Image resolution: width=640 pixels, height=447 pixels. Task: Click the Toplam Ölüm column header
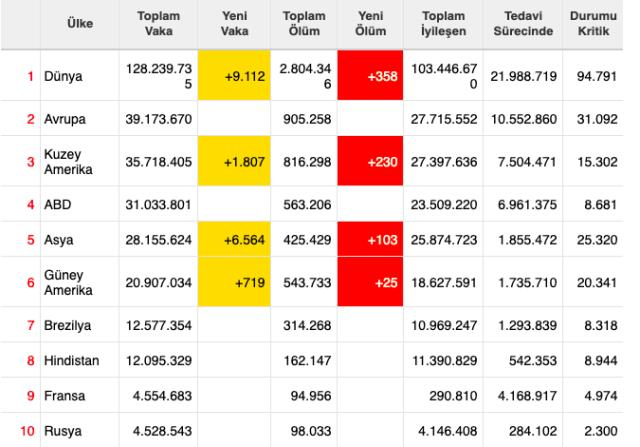(304, 24)
